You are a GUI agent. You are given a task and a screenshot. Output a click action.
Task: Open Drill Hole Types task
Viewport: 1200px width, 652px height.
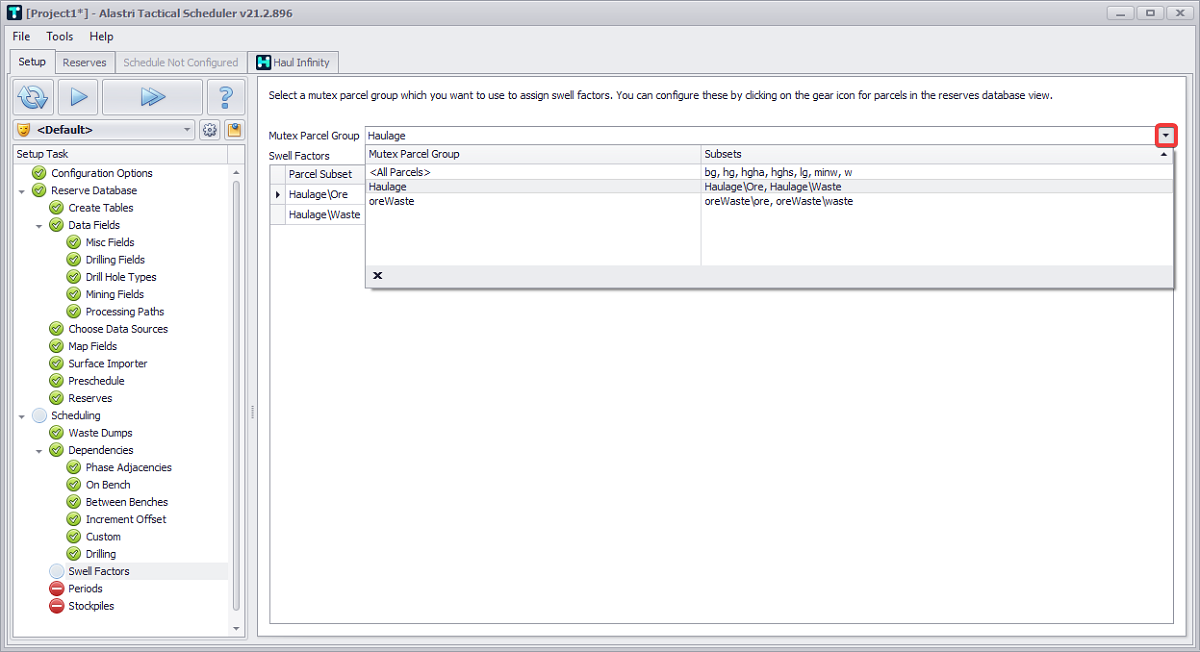(121, 277)
